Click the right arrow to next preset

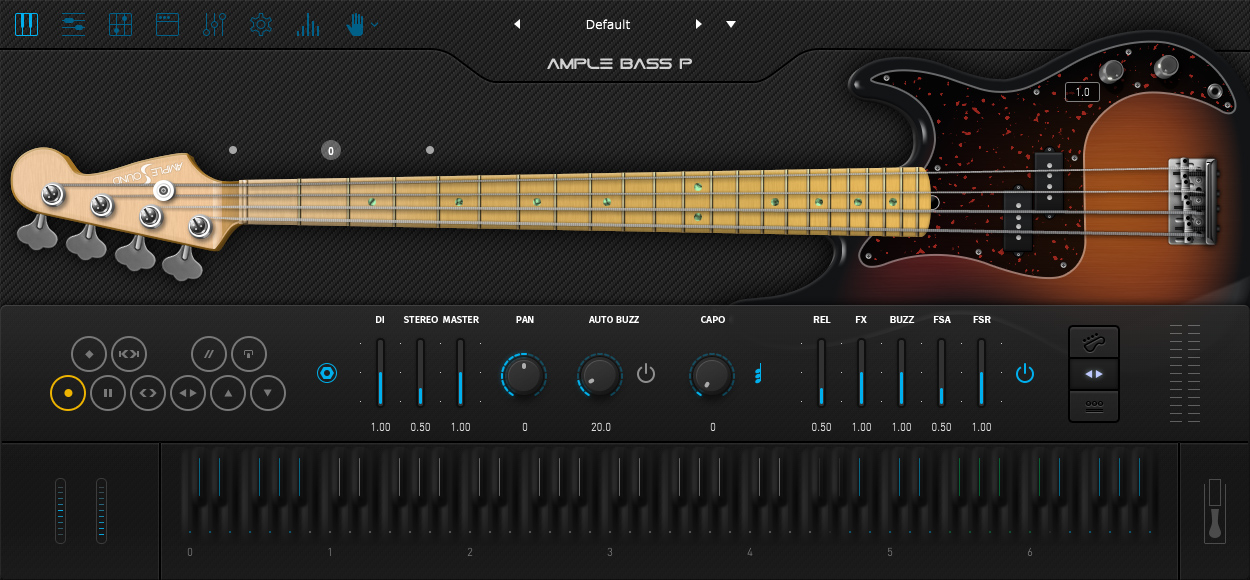click(697, 24)
